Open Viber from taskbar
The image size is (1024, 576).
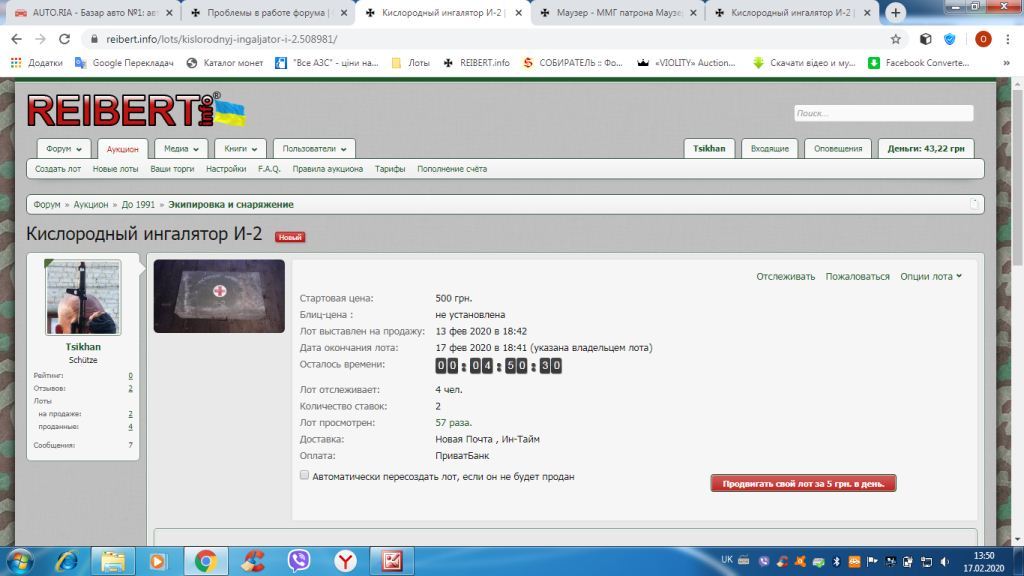click(298, 561)
